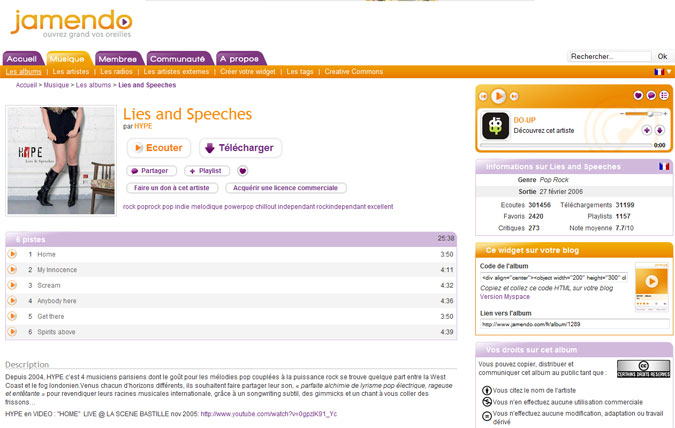675x428 pixels.
Task: Click the Télécharger download button
Action: click(x=240, y=148)
